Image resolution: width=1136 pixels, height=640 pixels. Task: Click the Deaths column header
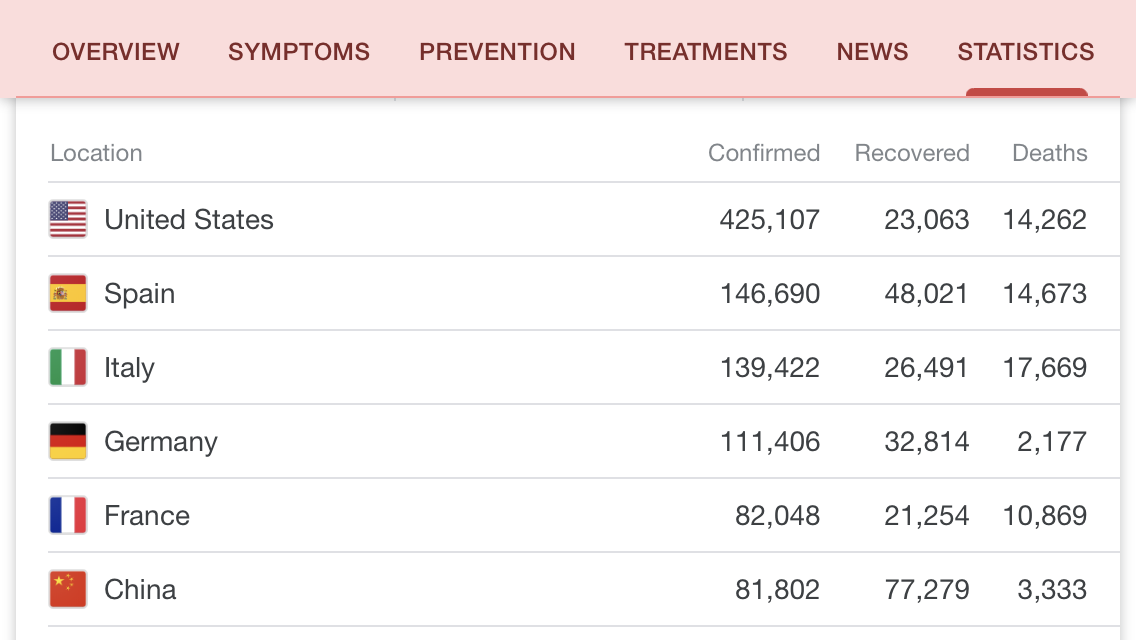tap(1050, 153)
